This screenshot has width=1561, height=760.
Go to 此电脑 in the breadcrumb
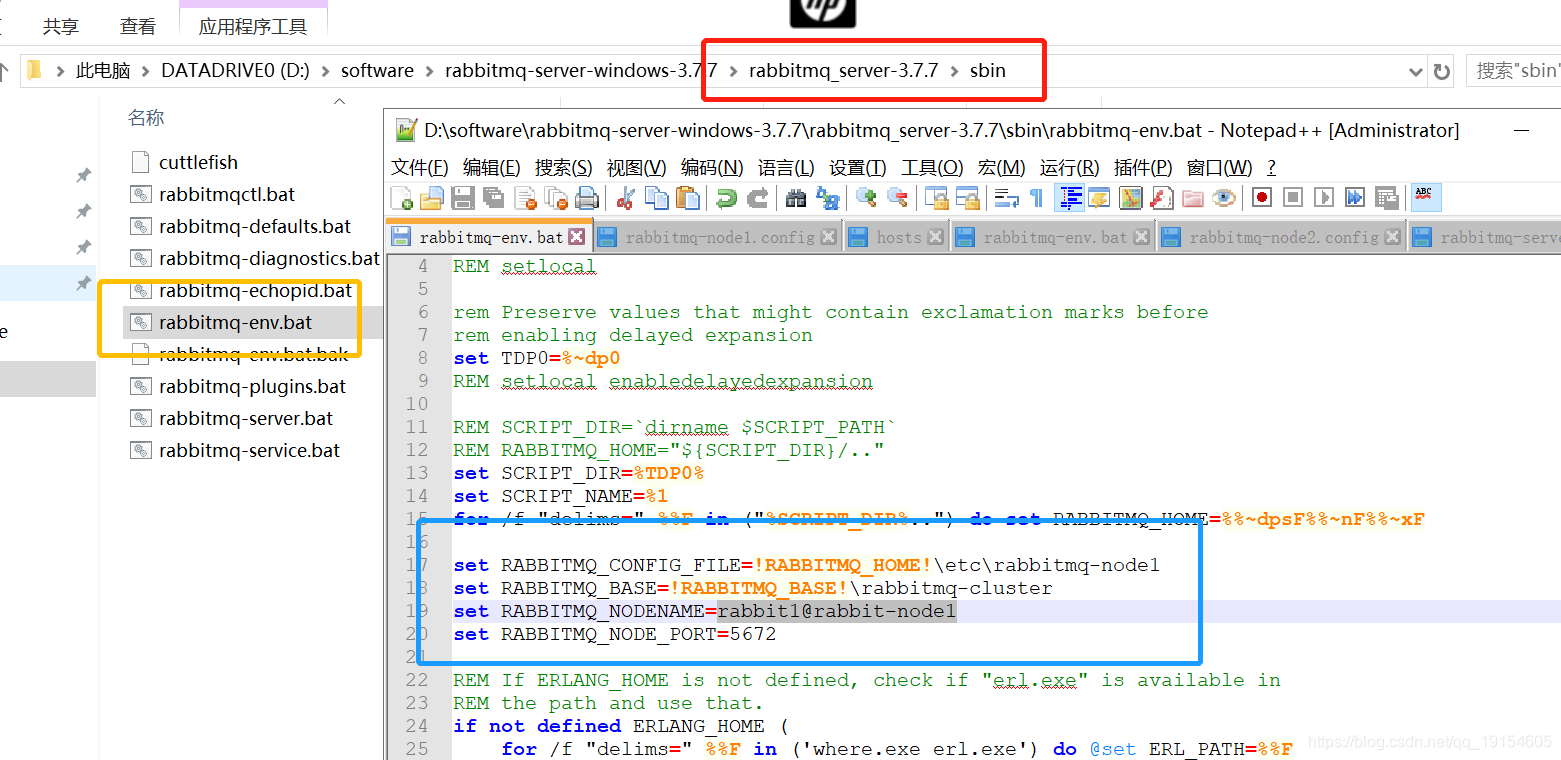[x=103, y=71]
